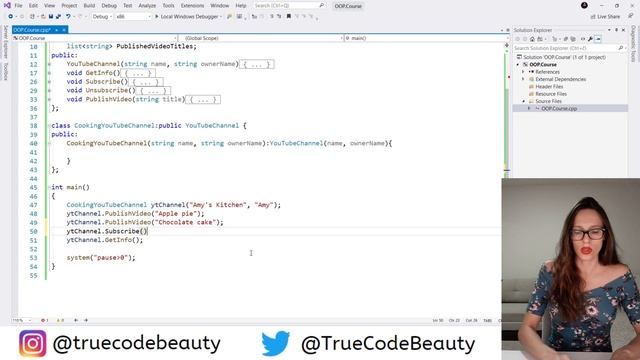This screenshot has height=360, width=640.
Task: Click the Undo arrow icon
Action: [x=68, y=16]
